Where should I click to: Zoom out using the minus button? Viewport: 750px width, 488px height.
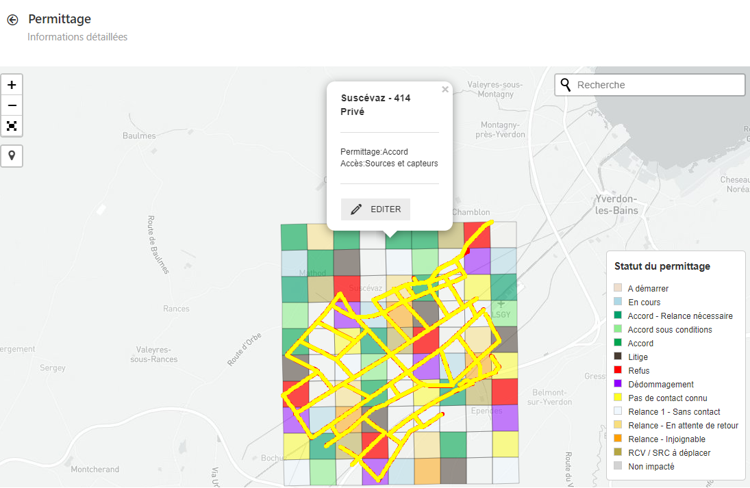(x=12, y=106)
